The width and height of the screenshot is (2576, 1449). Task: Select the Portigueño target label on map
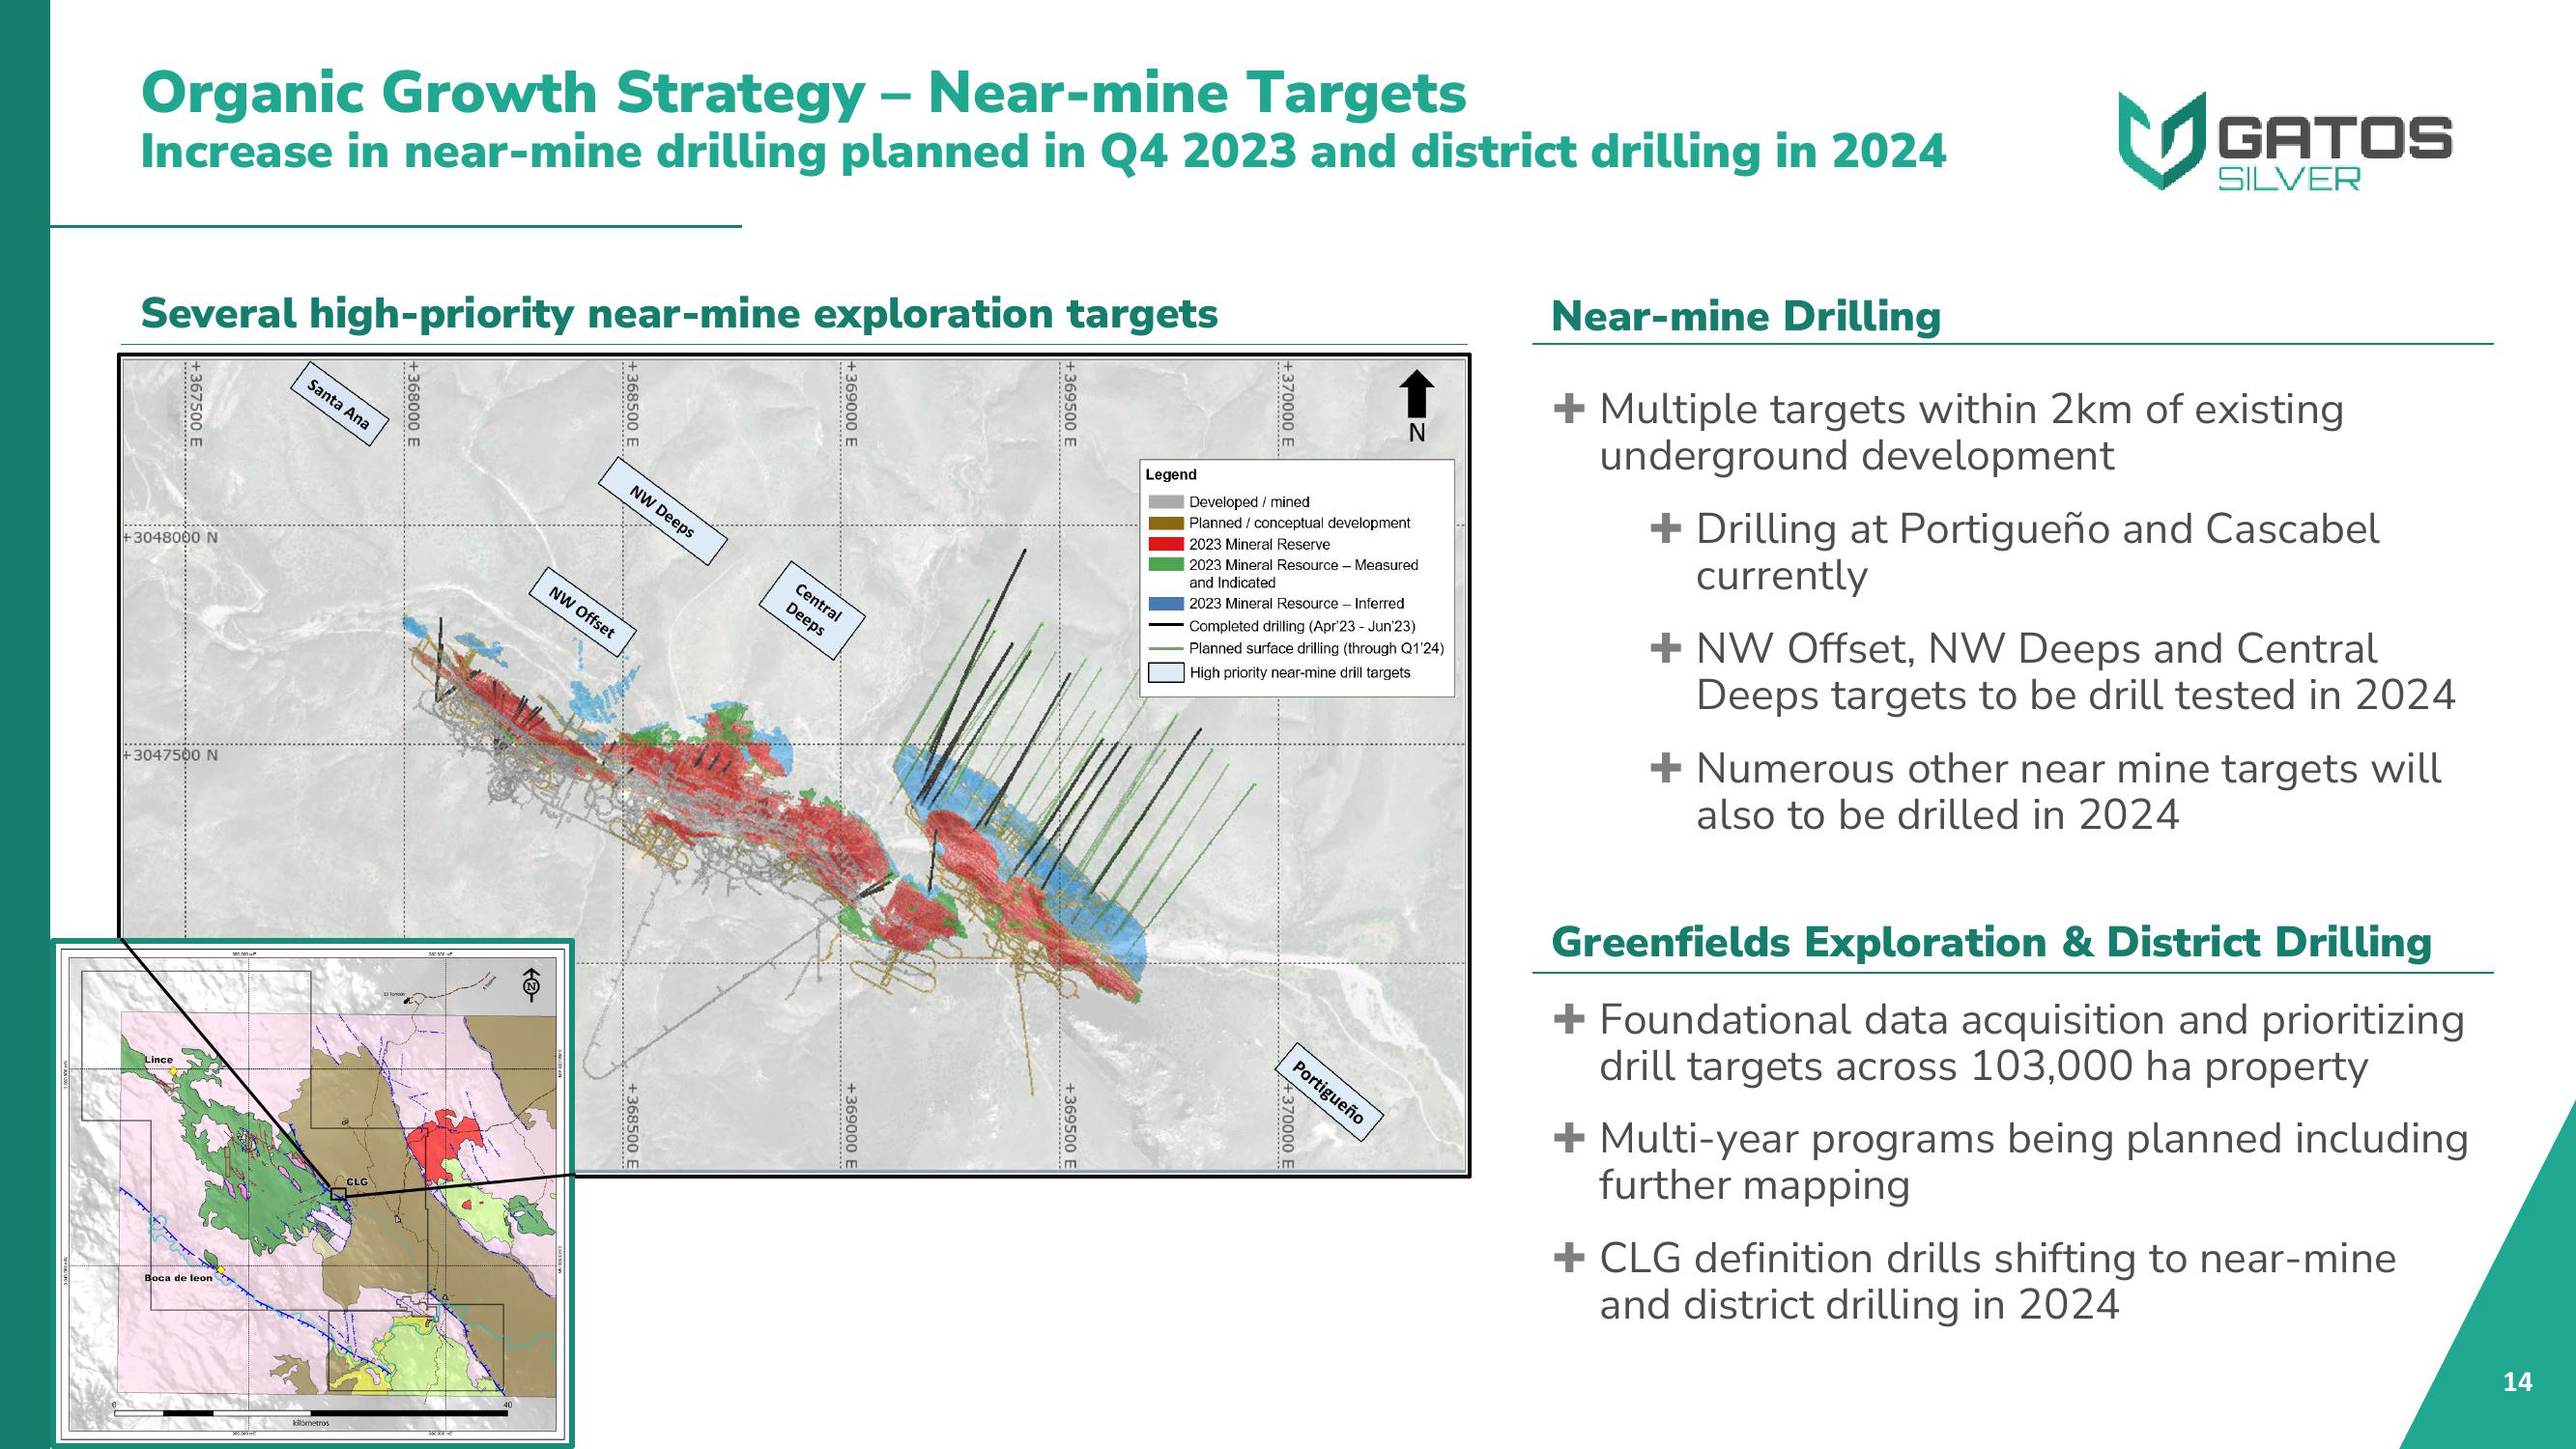tap(1328, 1092)
